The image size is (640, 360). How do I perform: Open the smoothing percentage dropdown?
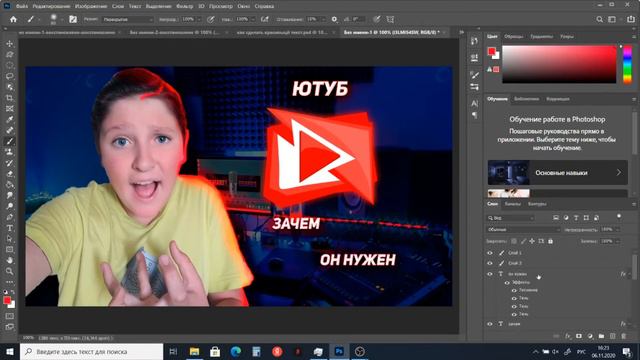[x=323, y=19]
